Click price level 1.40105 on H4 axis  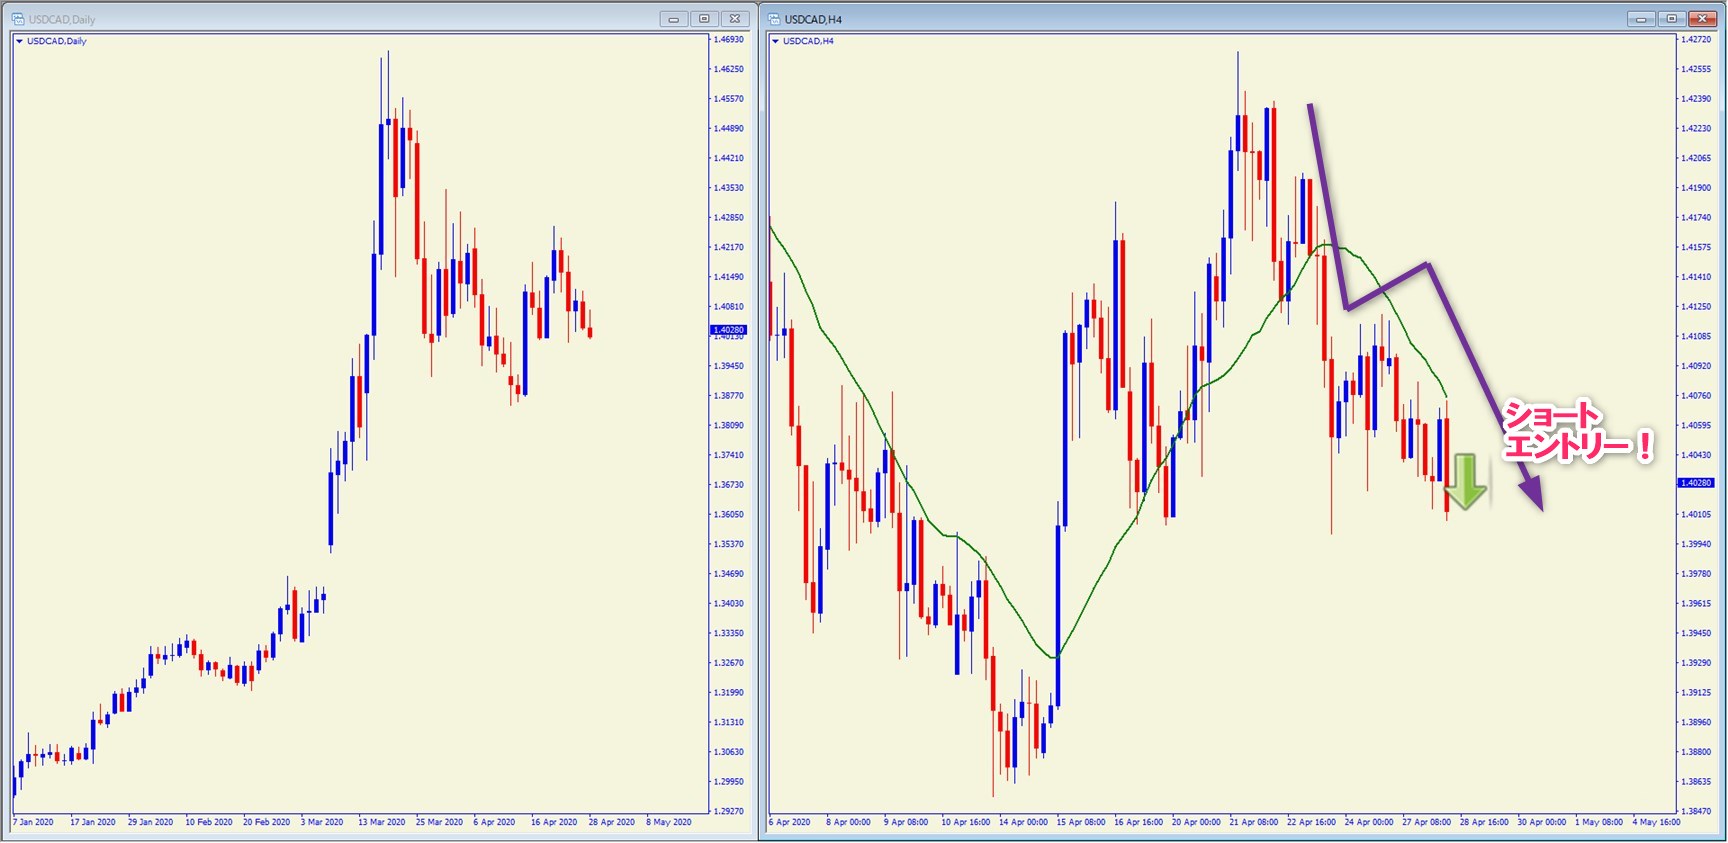(x=1696, y=514)
